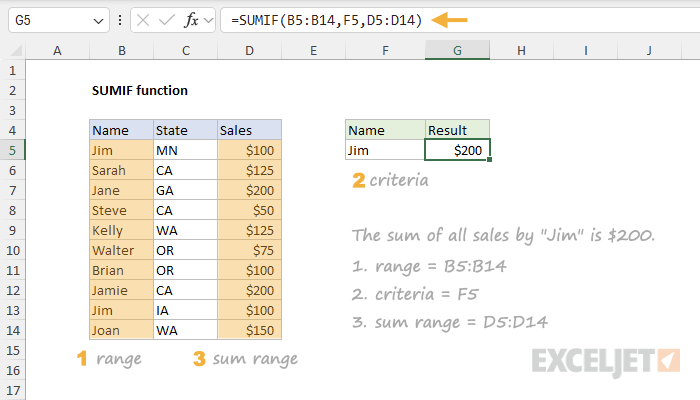
Task: Click the cell containing Walter
Action: [x=121, y=250]
